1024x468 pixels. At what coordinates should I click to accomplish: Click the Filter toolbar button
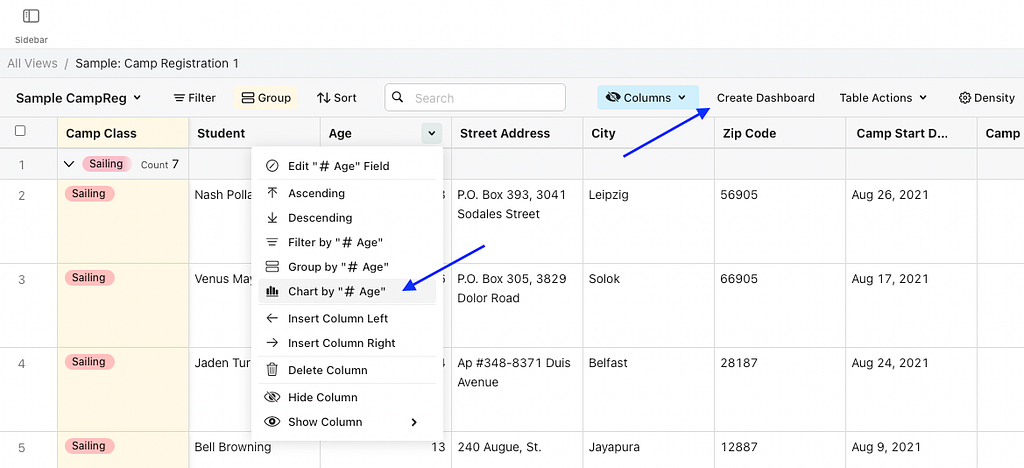coord(195,98)
